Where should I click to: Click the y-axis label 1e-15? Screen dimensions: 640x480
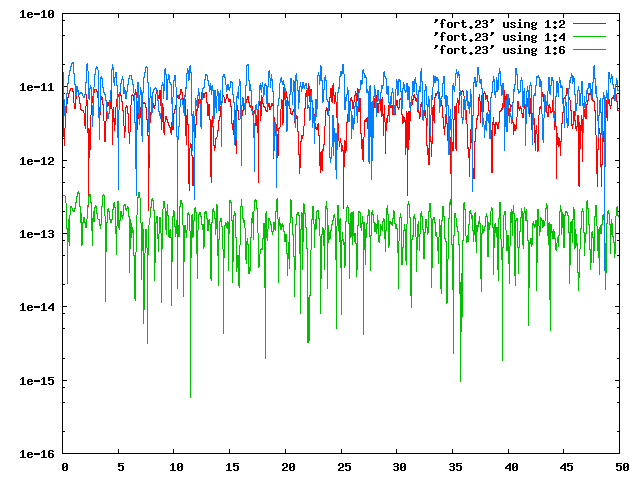(x=37, y=381)
